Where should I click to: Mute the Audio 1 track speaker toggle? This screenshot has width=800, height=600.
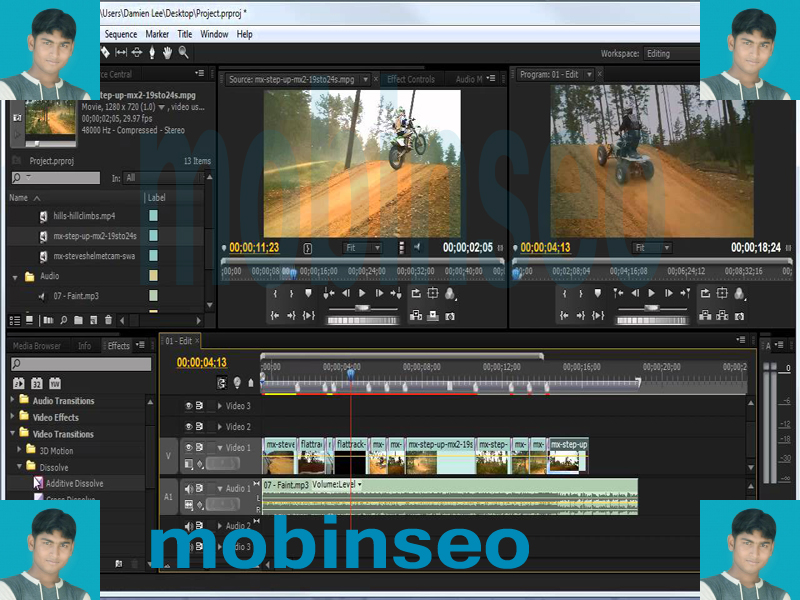pos(188,488)
